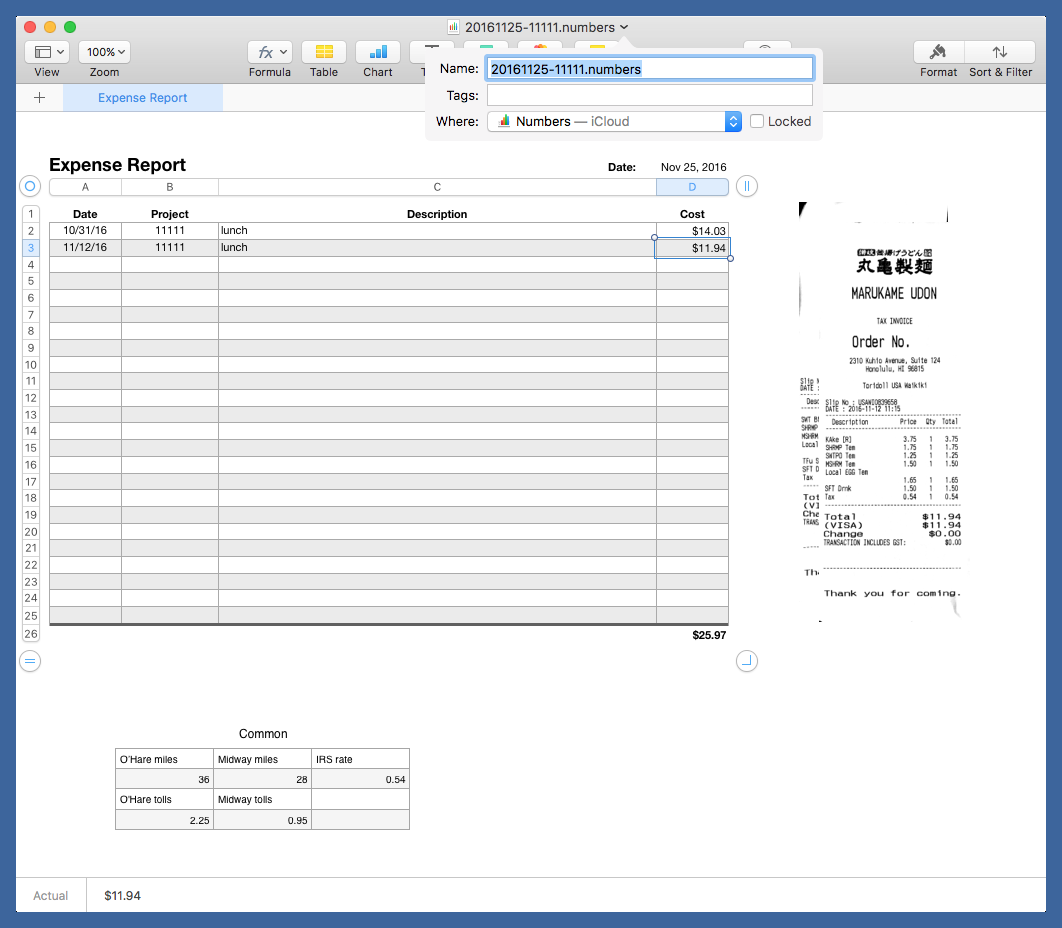Expand the Where location dropdown
The image size is (1062, 928).
coord(733,121)
